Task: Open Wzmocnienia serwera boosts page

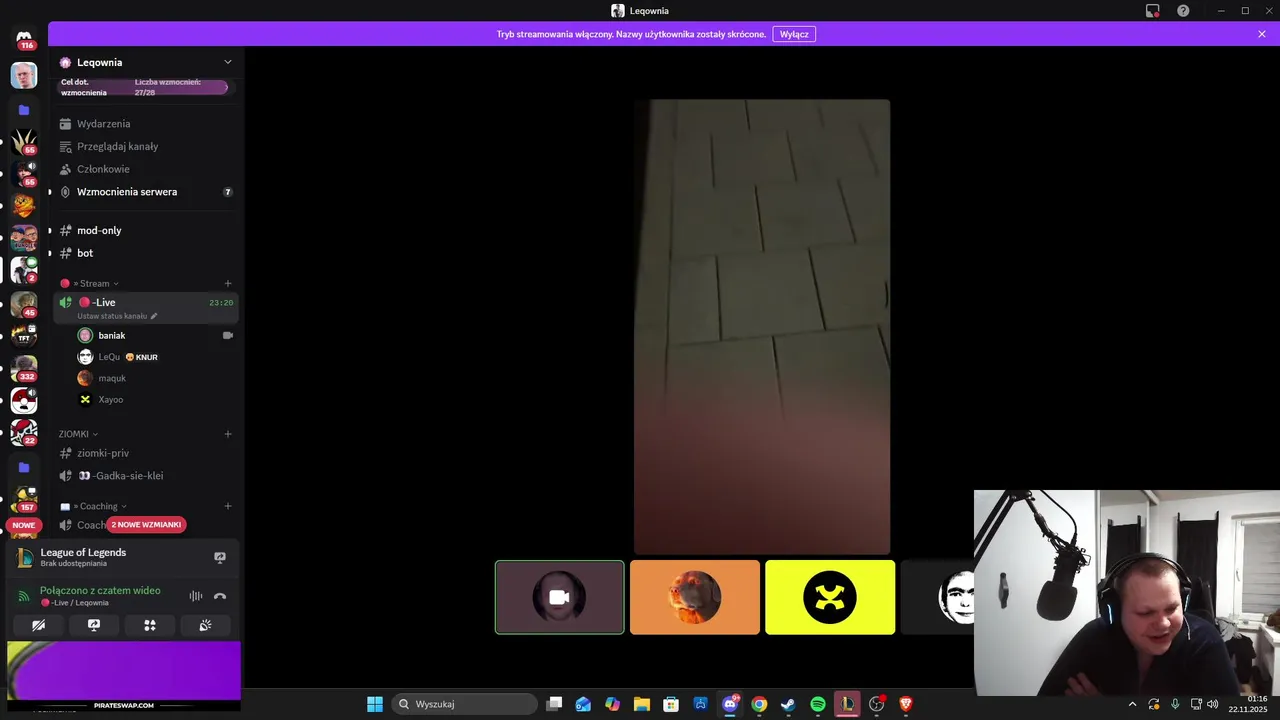Action: pyautogui.click(x=146, y=192)
